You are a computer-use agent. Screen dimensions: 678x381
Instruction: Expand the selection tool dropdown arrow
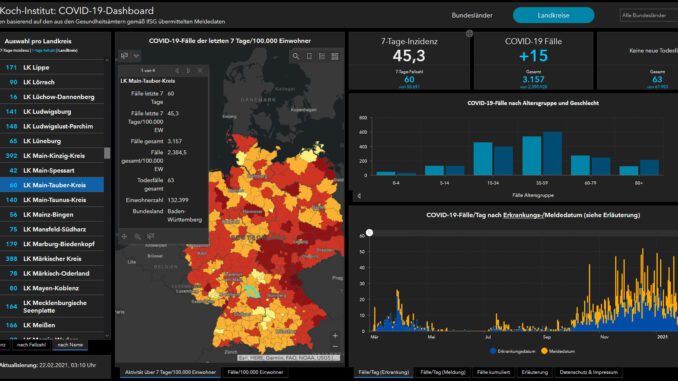coord(136,56)
